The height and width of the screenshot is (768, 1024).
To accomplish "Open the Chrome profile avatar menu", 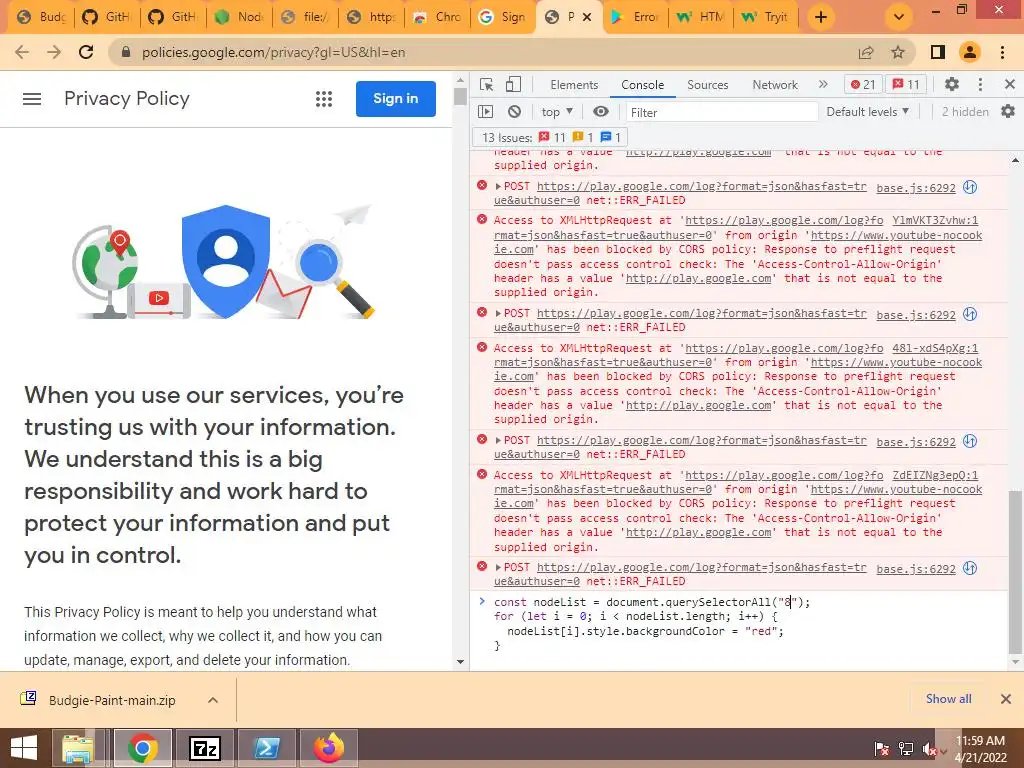I will [x=970, y=52].
